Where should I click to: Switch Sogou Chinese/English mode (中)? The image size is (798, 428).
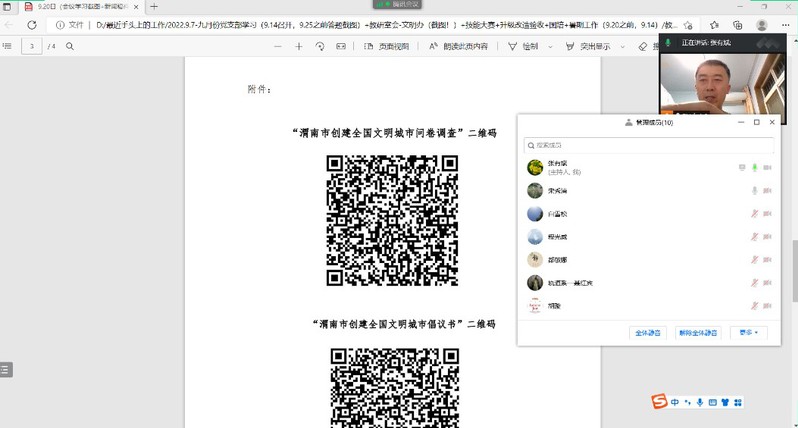(675, 402)
